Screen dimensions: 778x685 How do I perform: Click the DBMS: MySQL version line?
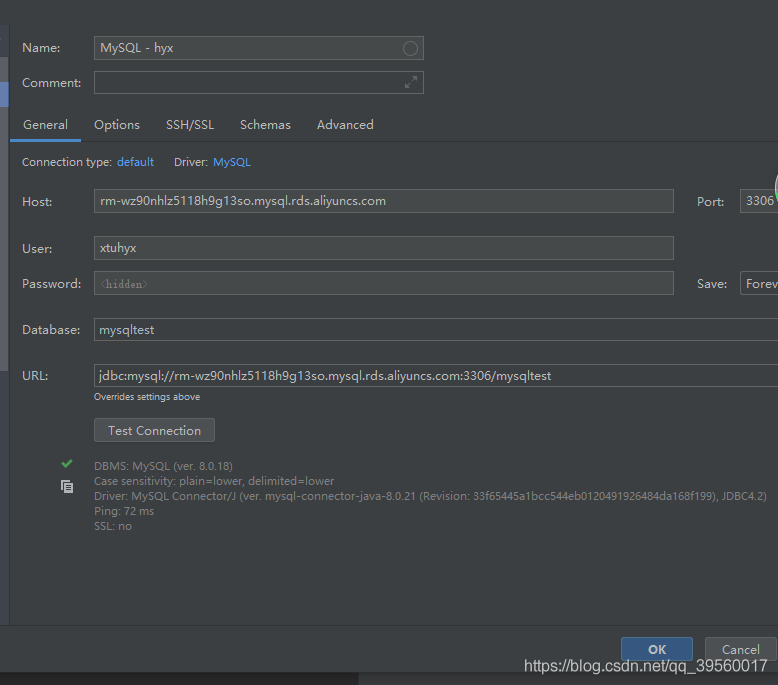[163, 466]
